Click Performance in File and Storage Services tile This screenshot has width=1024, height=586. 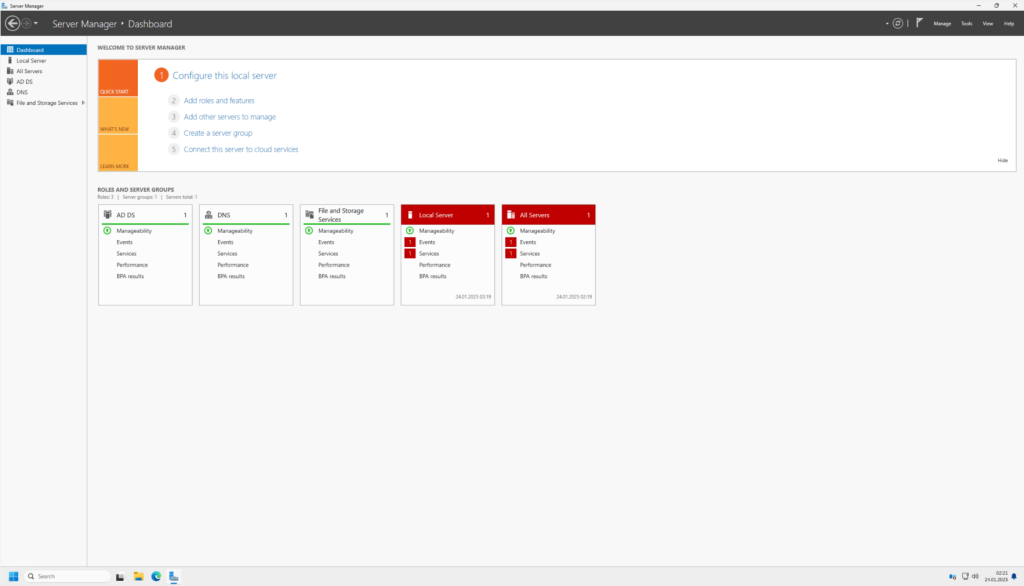point(334,265)
